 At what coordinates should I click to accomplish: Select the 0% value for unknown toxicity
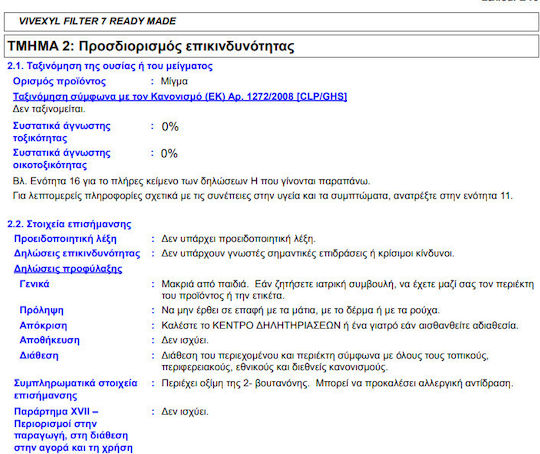pyautogui.click(x=170, y=127)
